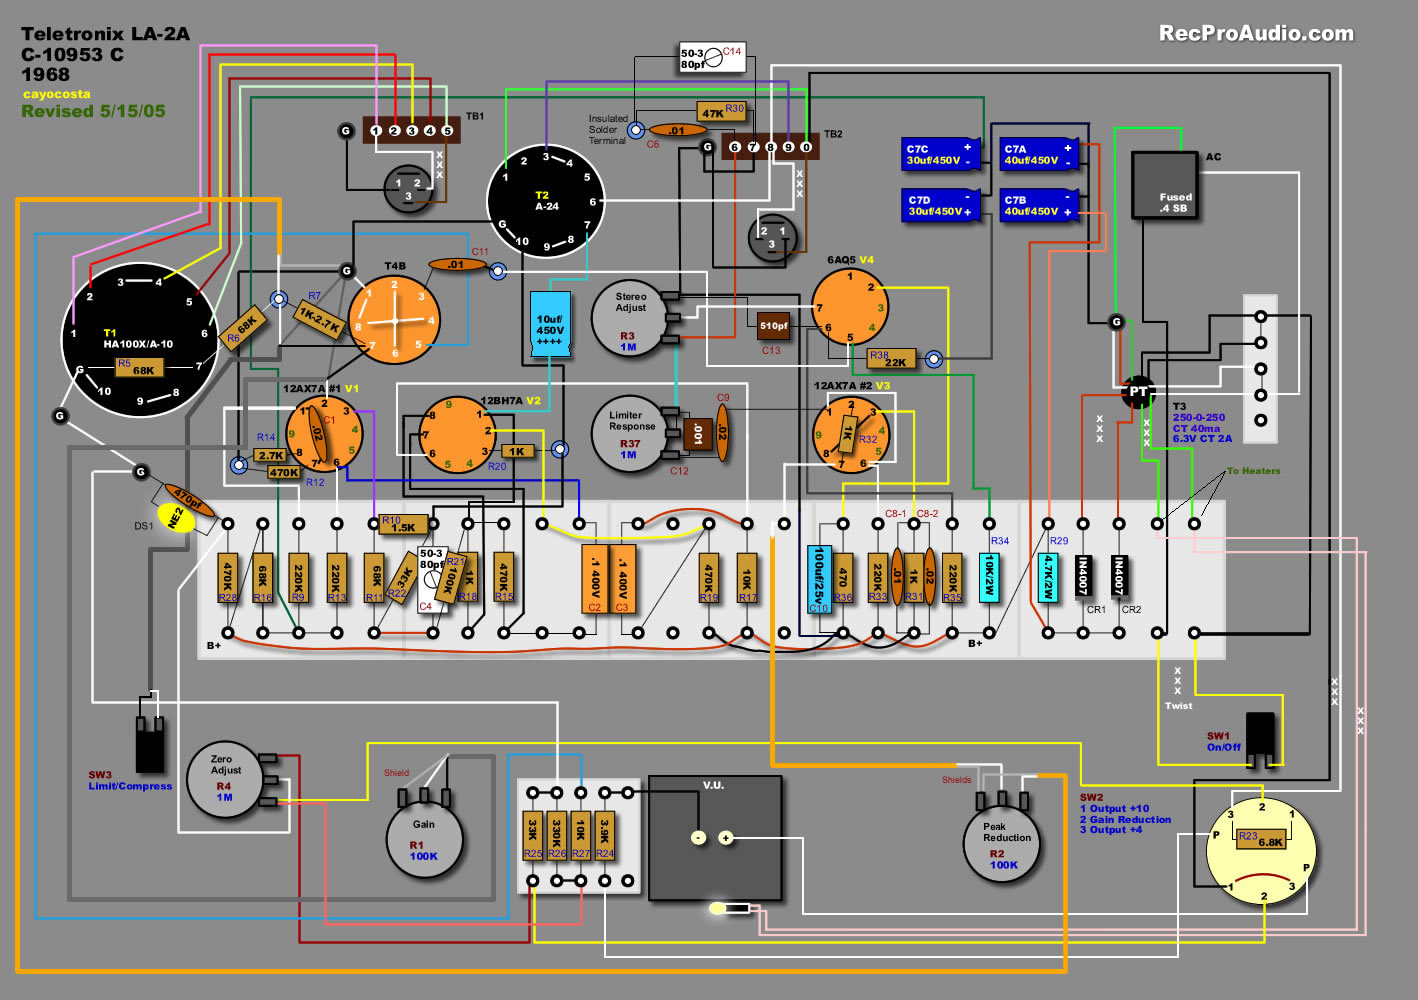The image size is (1418, 1000).
Task: Select the NE2 neon lamp DS1
Action: pos(178,516)
